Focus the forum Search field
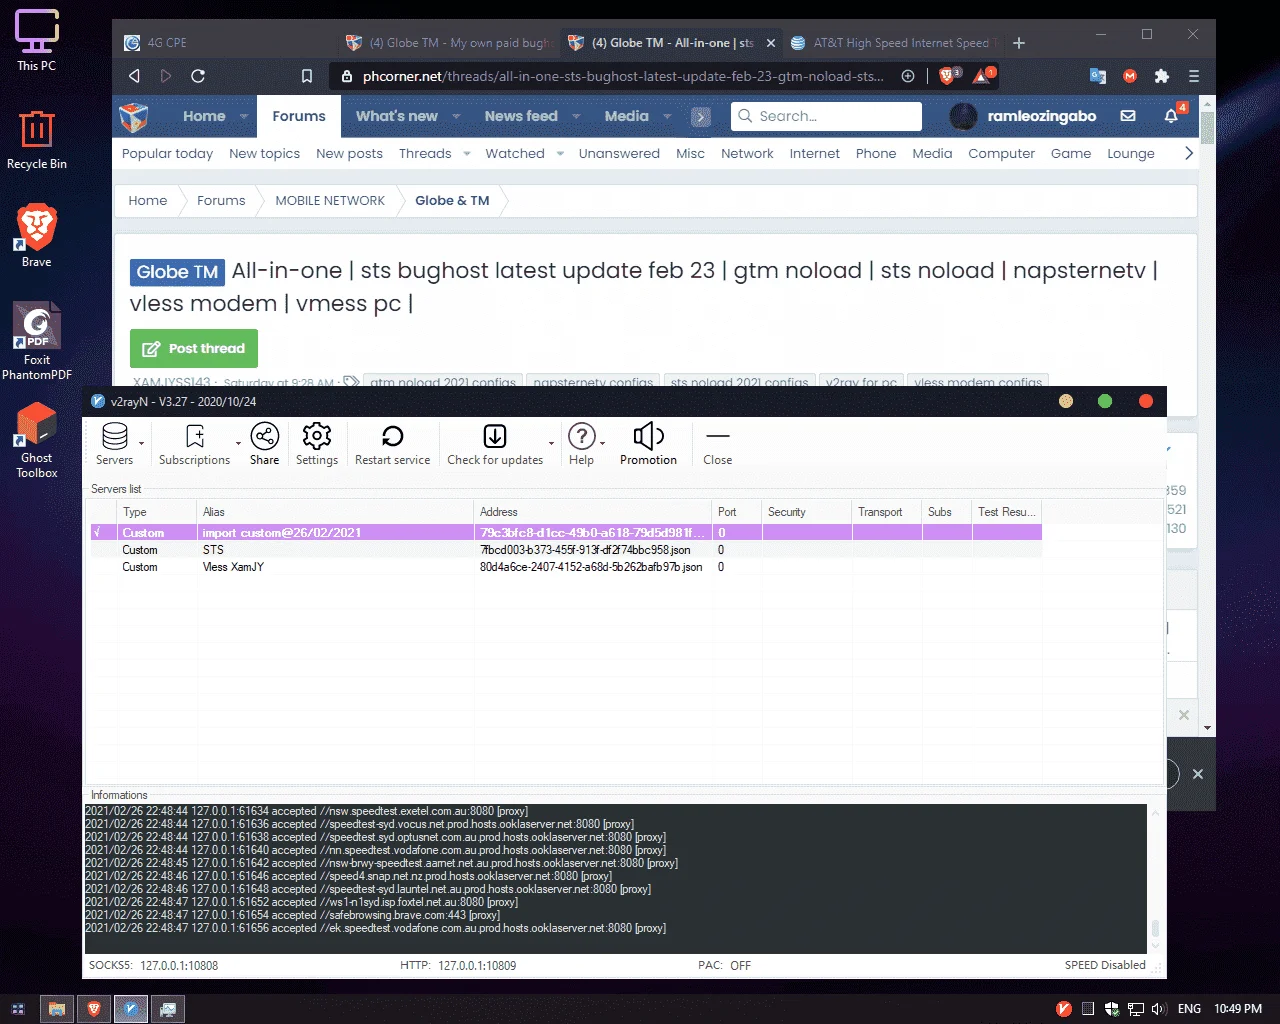Image resolution: width=1280 pixels, height=1024 pixels. (x=826, y=116)
